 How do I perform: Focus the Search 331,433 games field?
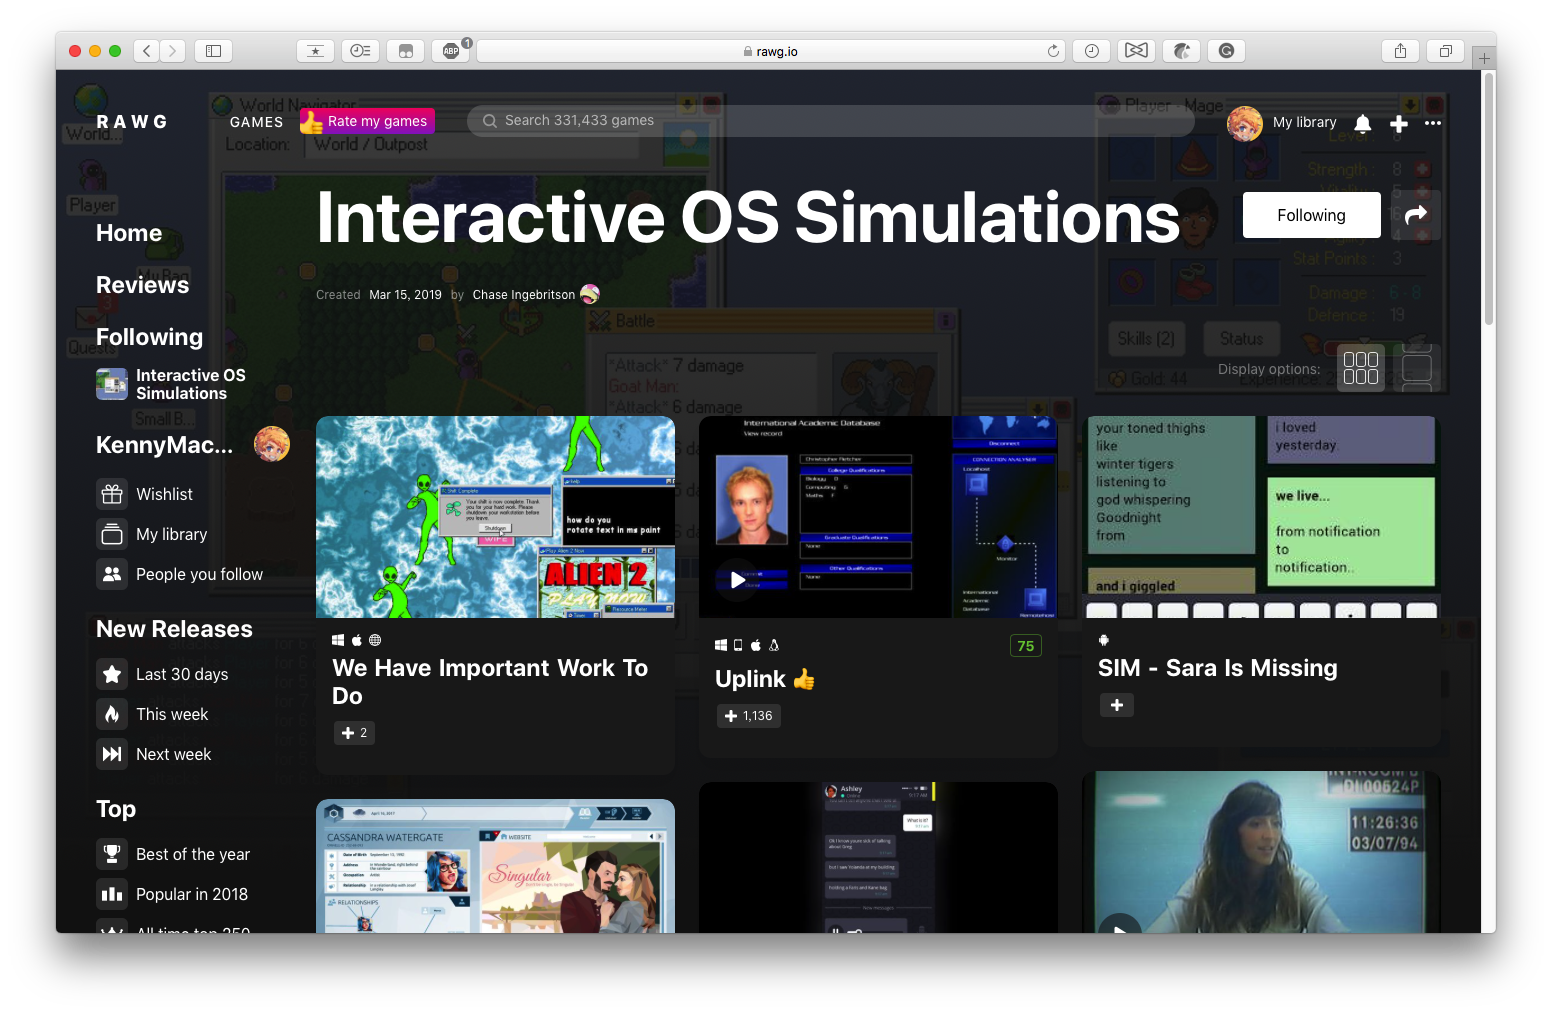coord(830,120)
